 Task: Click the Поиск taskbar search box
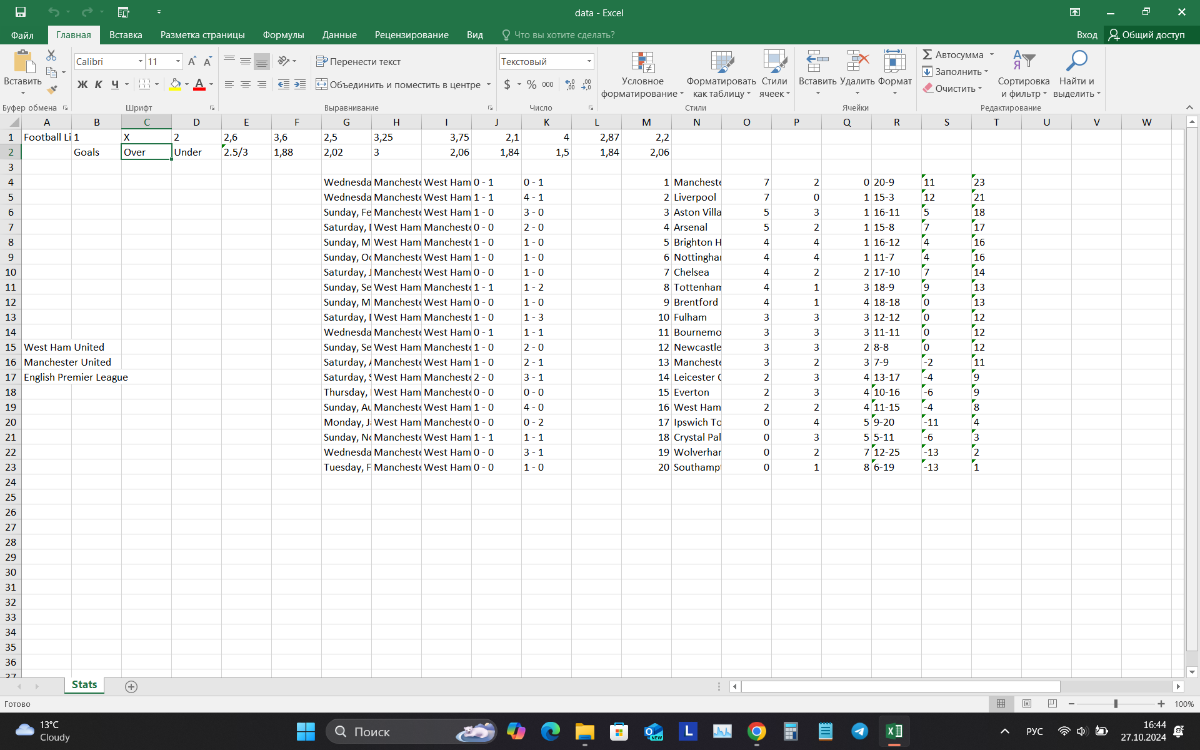pos(412,731)
